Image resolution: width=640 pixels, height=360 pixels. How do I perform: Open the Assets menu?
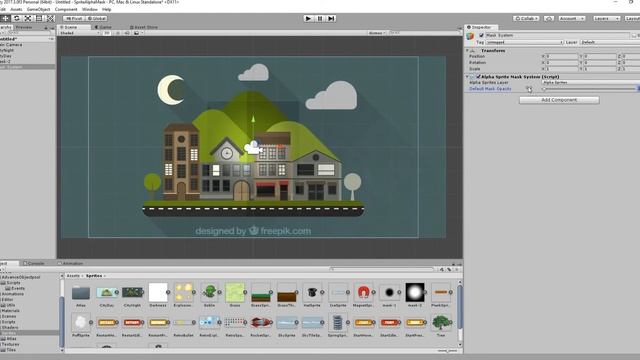16,9
